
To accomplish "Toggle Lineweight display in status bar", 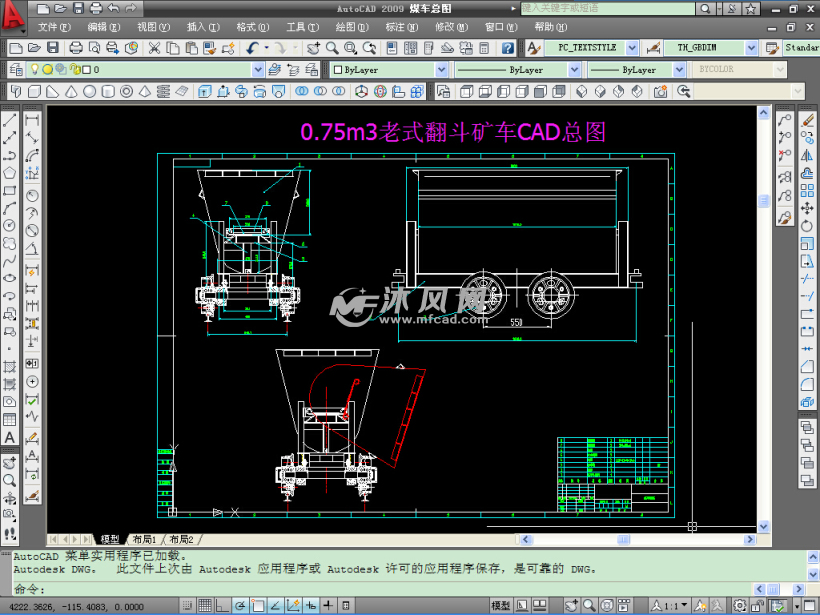I will [328, 606].
